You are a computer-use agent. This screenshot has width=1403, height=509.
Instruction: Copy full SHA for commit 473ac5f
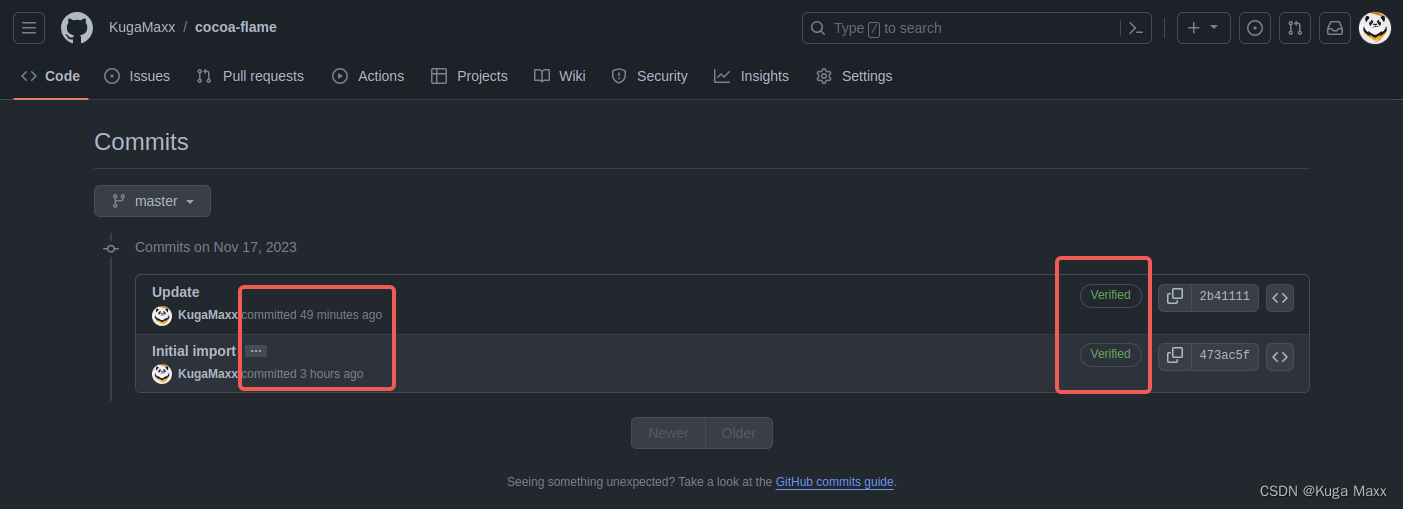click(1175, 356)
